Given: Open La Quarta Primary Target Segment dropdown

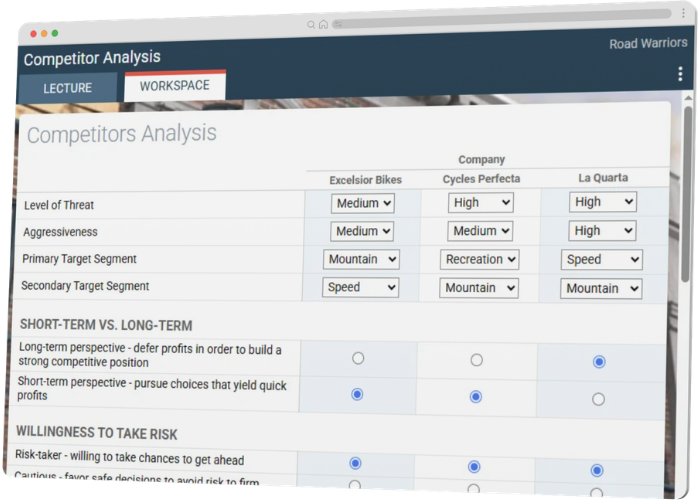Looking at the screenshot, I should pos(601,259).
